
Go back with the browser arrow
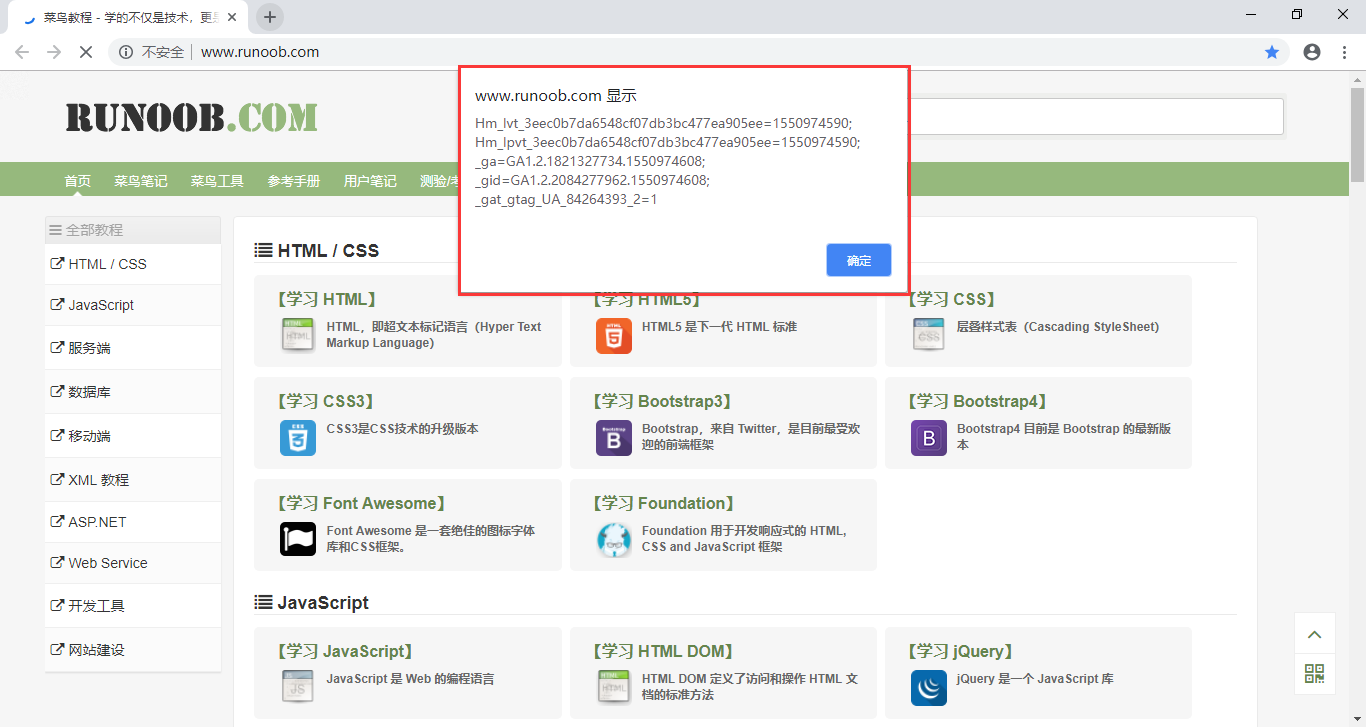[22, 52]
